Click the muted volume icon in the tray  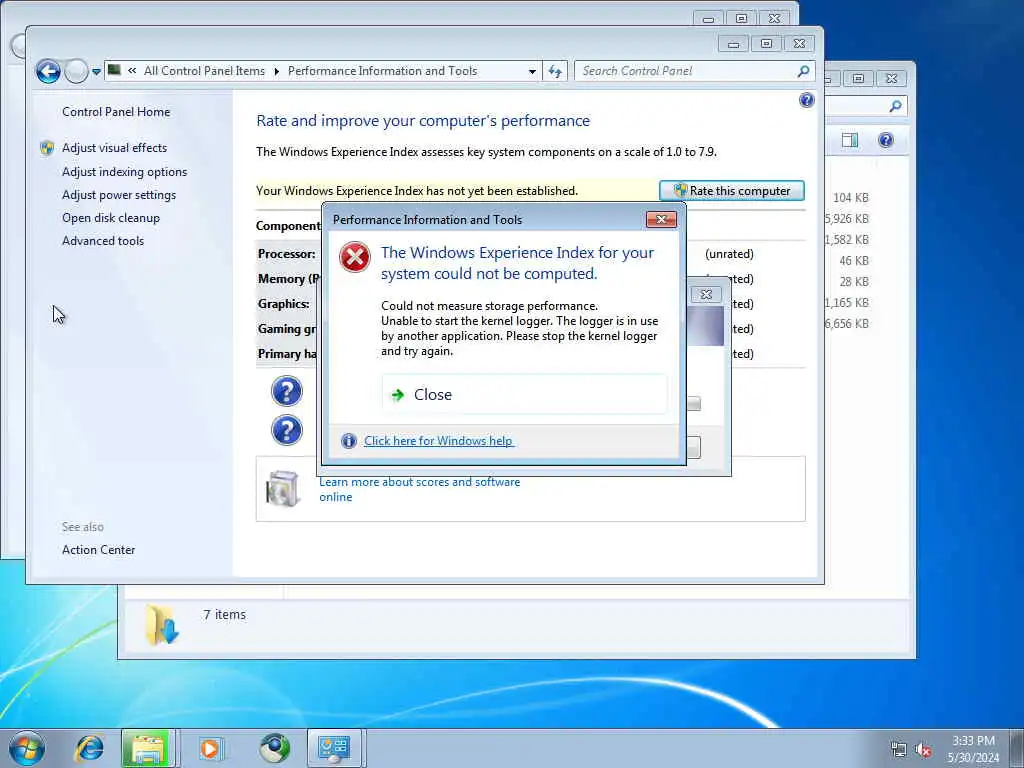[x=923, y=749]
